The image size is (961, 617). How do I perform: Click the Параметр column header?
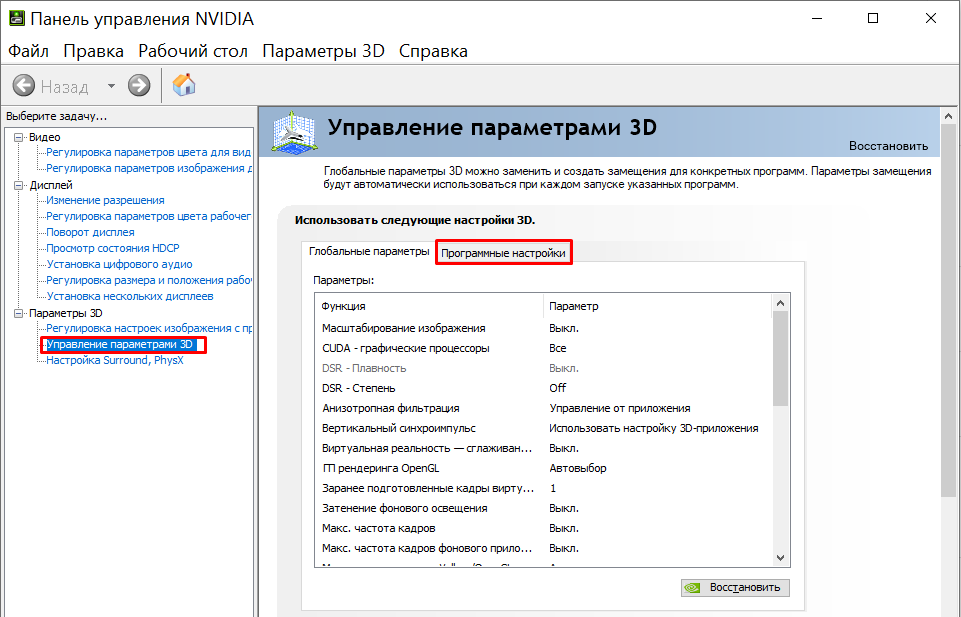657,306
